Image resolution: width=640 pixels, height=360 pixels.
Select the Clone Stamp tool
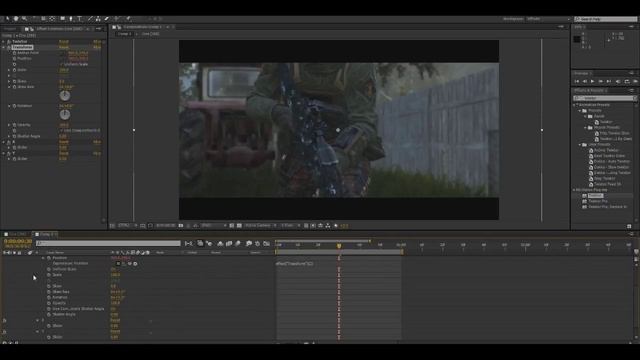pos(98,19)
